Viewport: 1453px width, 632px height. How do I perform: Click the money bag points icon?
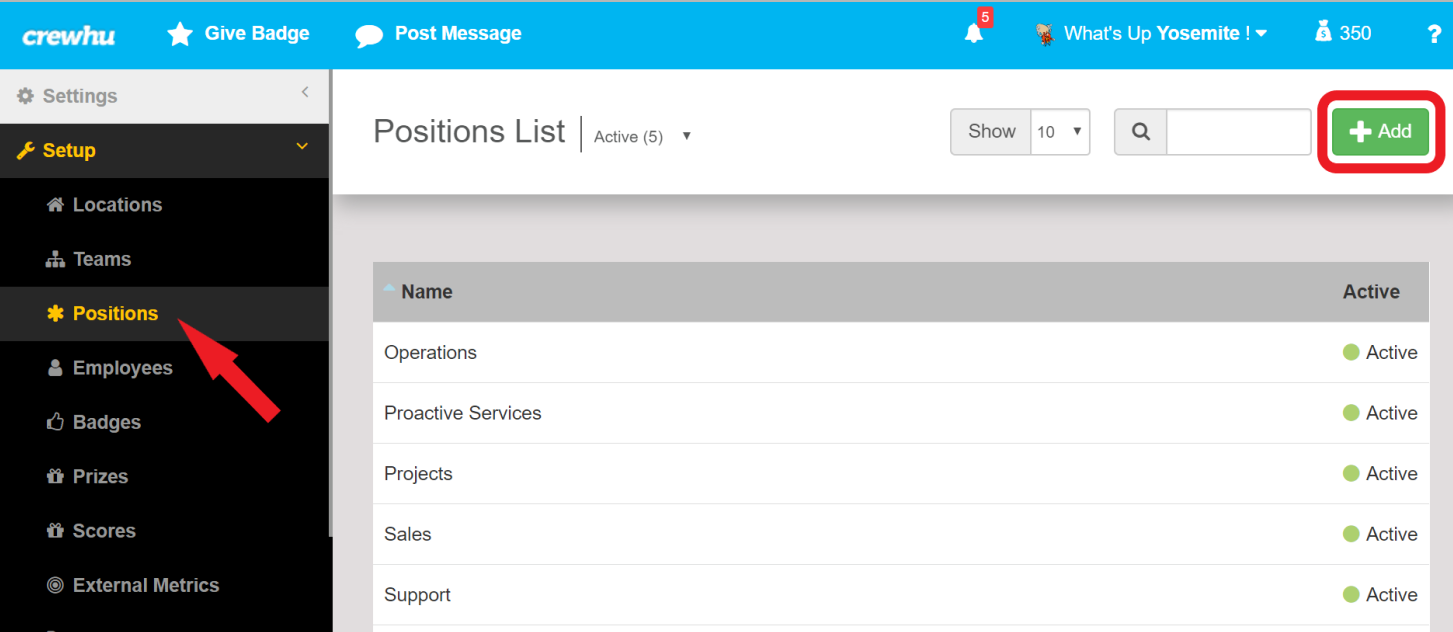click(x=1324, y=32)
